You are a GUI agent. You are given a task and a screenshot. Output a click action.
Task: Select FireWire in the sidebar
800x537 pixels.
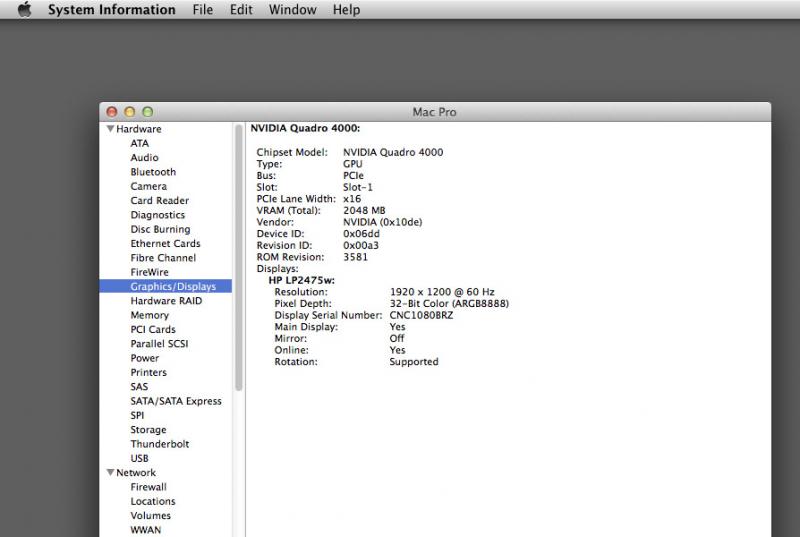[149, 272]
